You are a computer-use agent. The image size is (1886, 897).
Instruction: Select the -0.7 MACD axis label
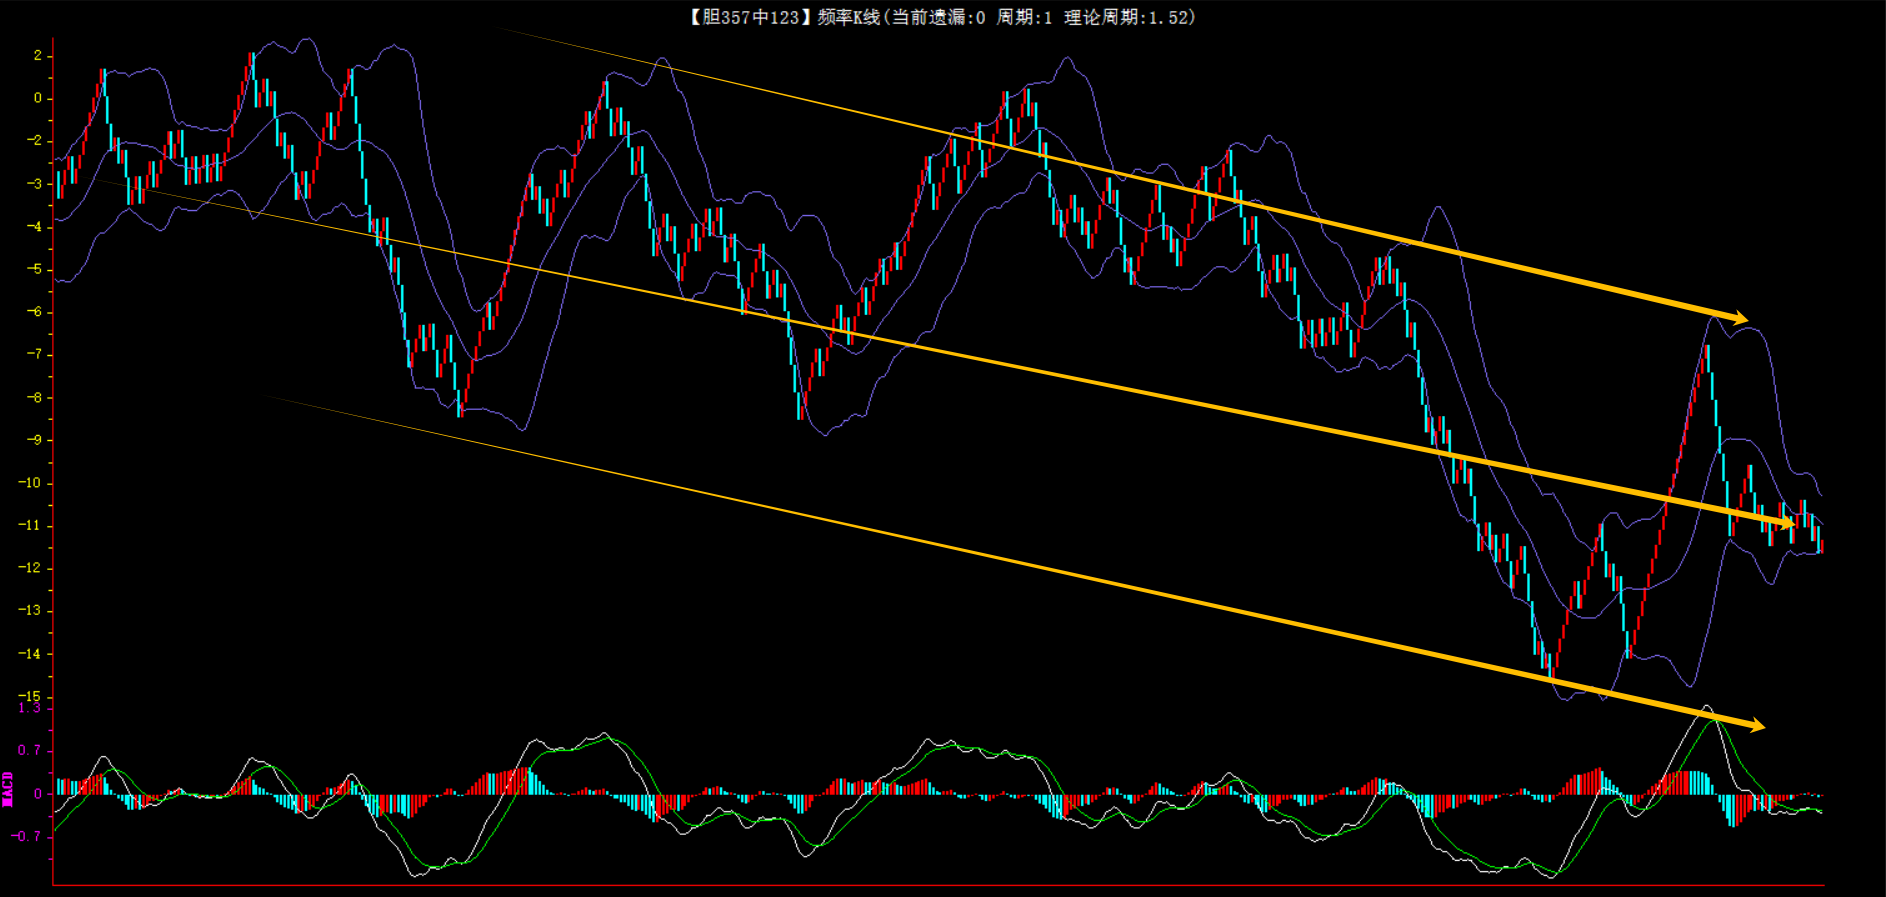point(27,836)
